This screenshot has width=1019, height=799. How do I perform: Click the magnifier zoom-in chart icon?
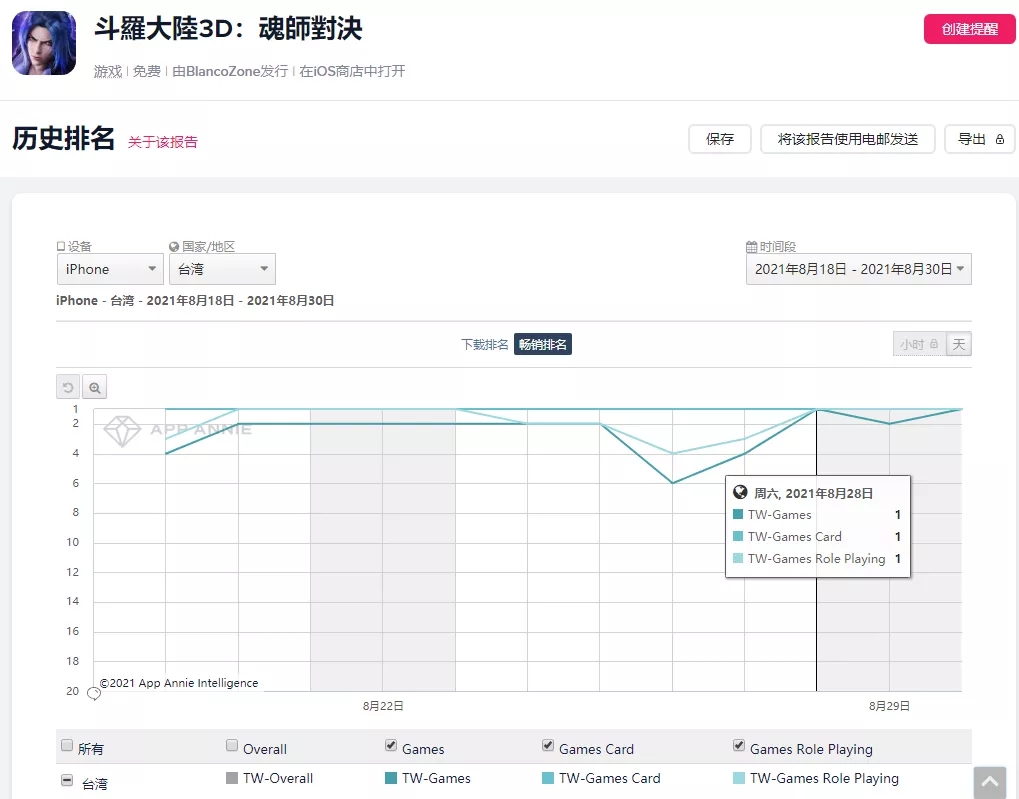point(94,387)
